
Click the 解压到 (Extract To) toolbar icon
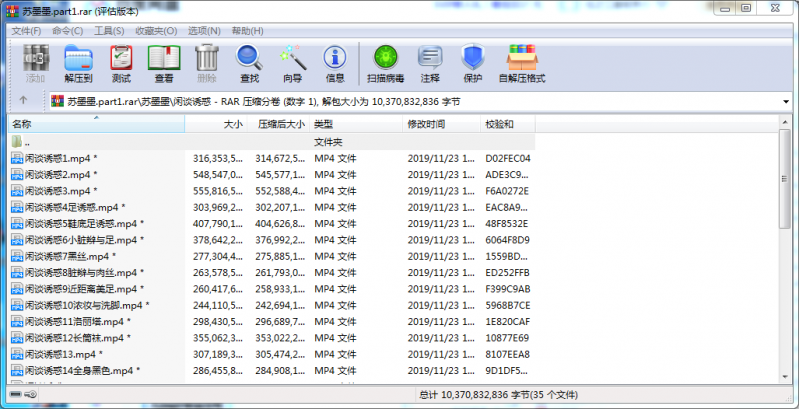tap(78, 62)
